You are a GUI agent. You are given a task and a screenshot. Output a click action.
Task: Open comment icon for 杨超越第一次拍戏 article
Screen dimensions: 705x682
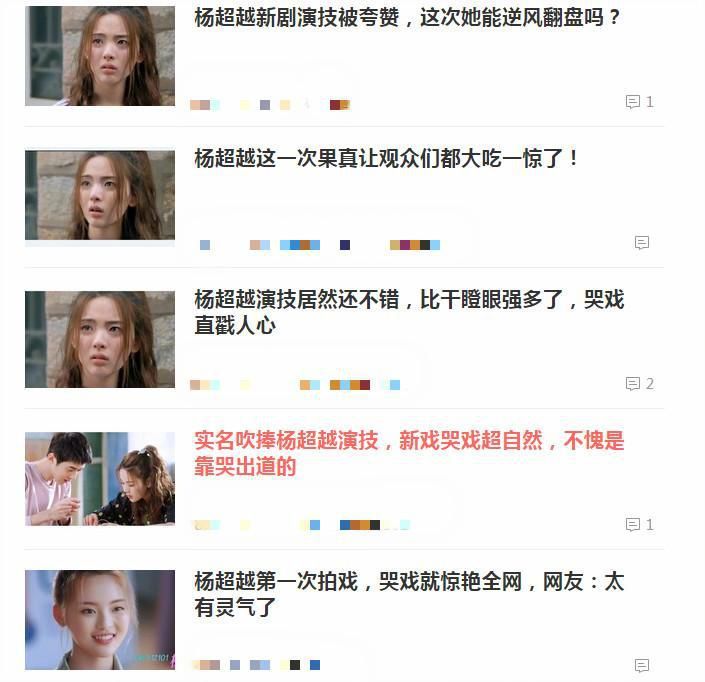tap(642, 665)
